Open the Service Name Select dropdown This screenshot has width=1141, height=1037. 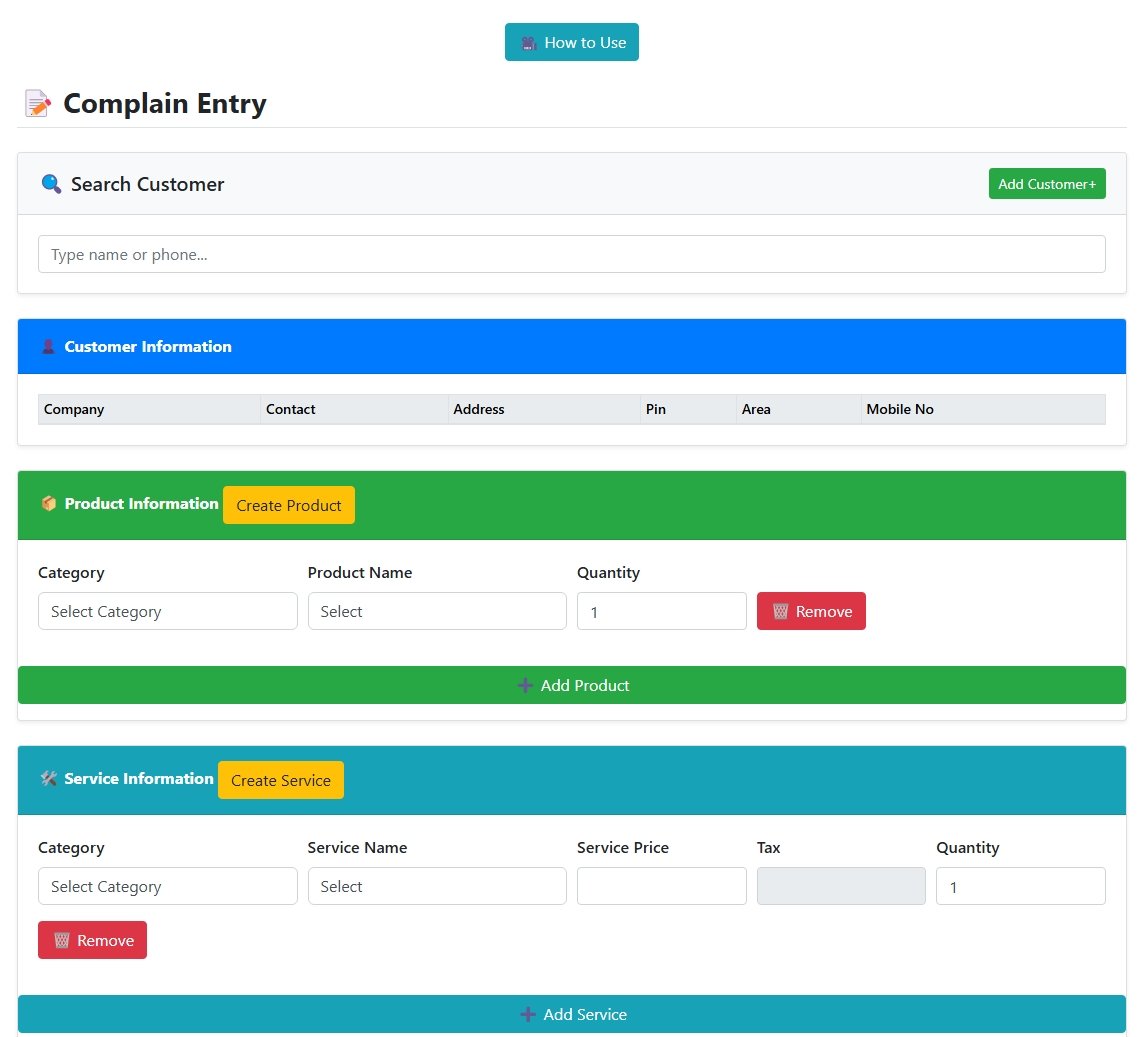pyautogui.click(x=437, y=886)
